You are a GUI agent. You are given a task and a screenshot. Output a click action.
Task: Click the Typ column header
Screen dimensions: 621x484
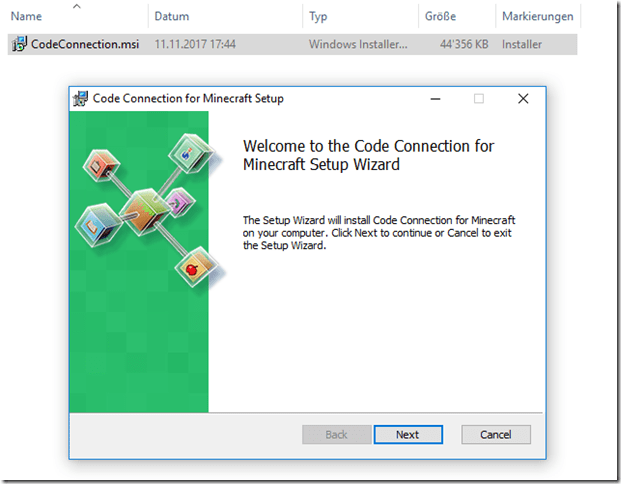tap(318, 17)
